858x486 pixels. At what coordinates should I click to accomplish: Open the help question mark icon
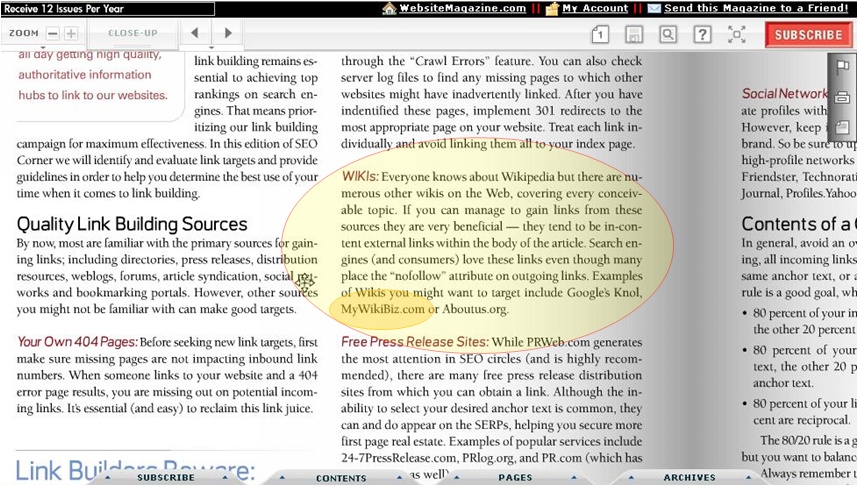(x=702, y=35)
